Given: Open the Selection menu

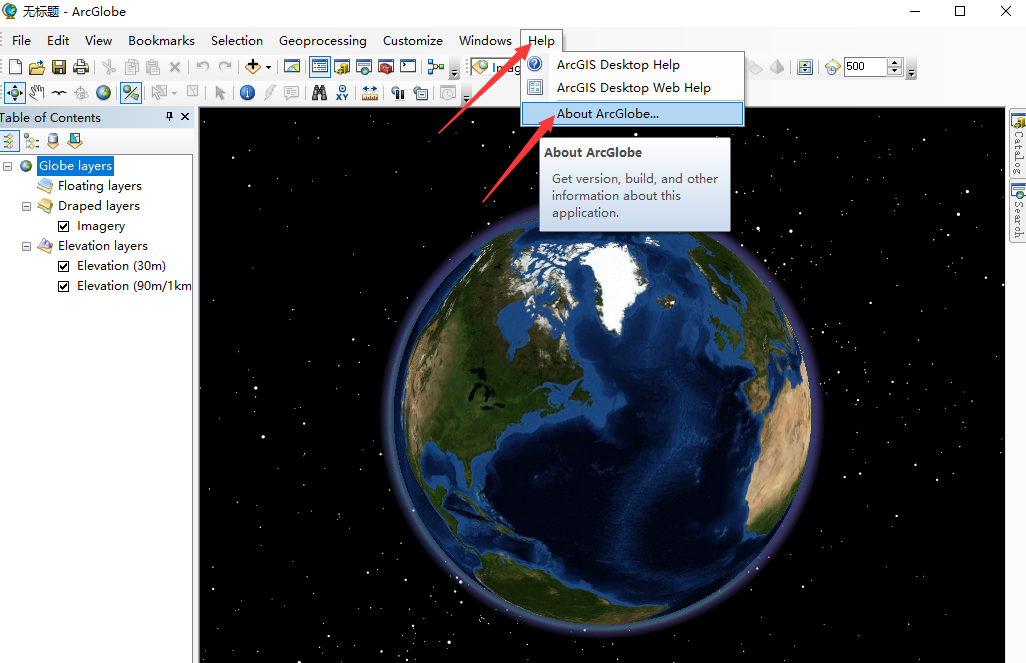Looking at the screenshot, I should [x=237, y=41].
